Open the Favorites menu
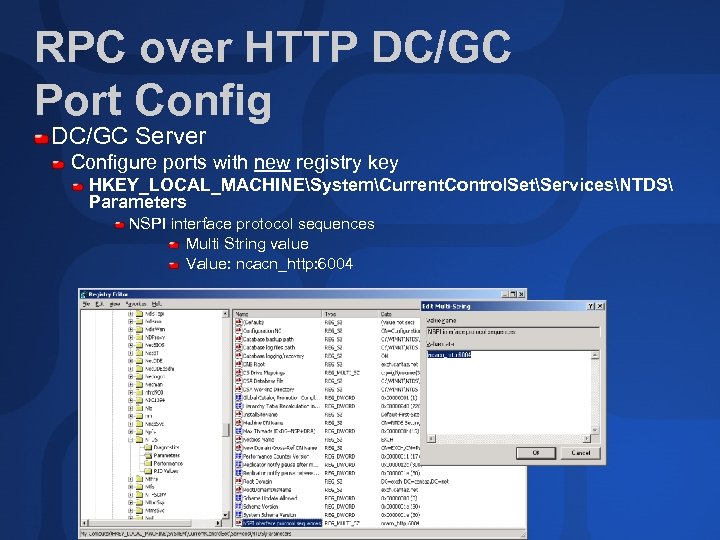720x540 pixels. coord(136,304)
